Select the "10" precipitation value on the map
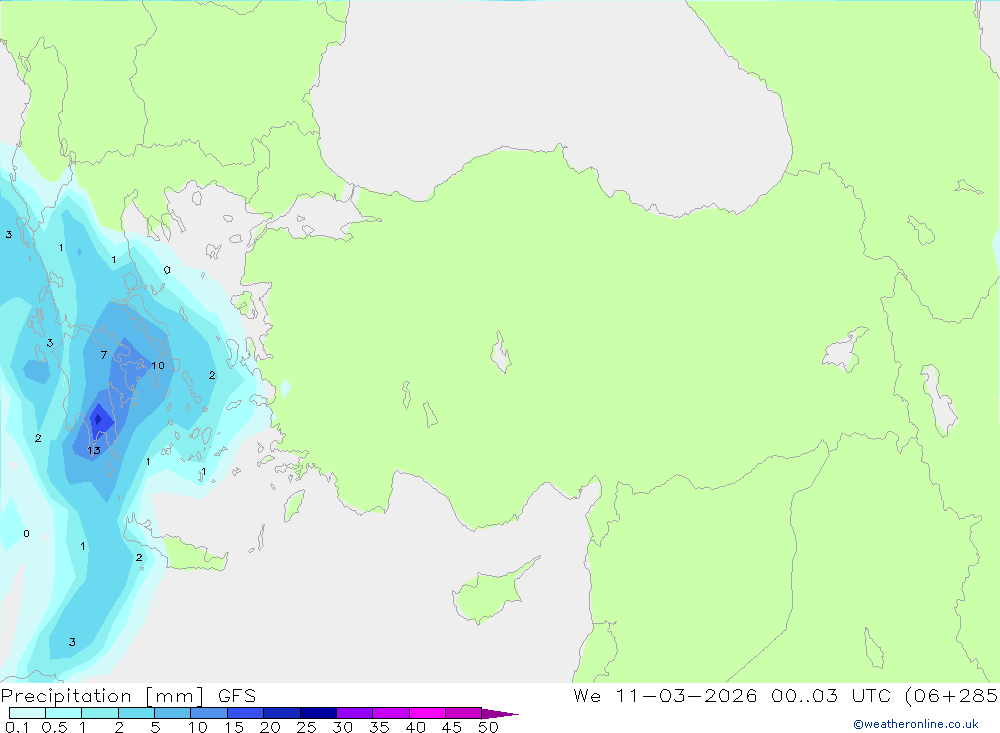Screen dimensions: 1000x733 [158, 366]
